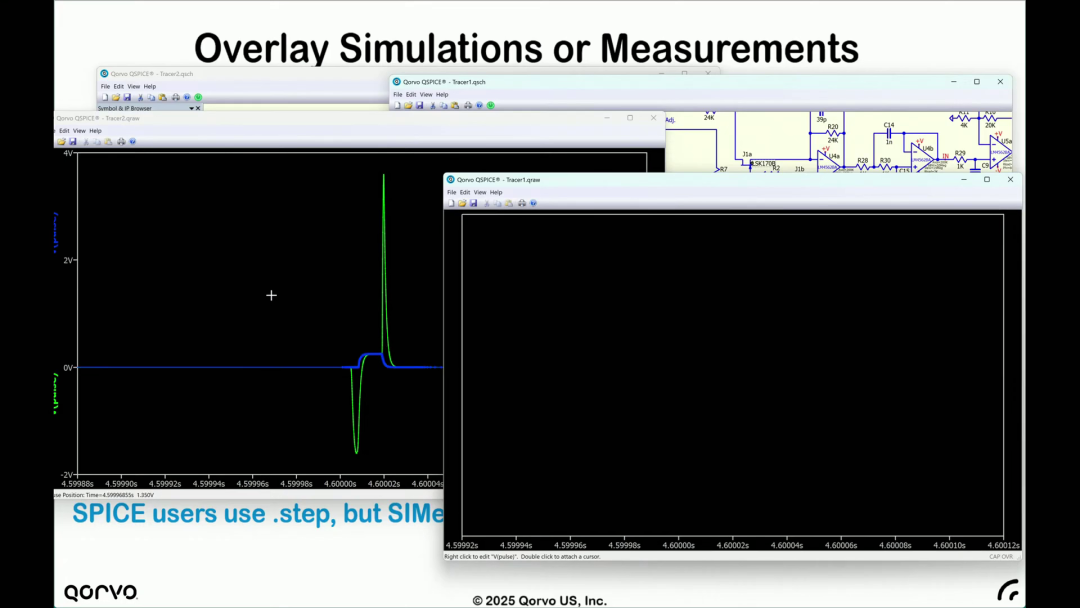
Task: Click the Print icon in Tracer1.qraw toolbar
Action: pyautogui.click(x=522, y=204)
